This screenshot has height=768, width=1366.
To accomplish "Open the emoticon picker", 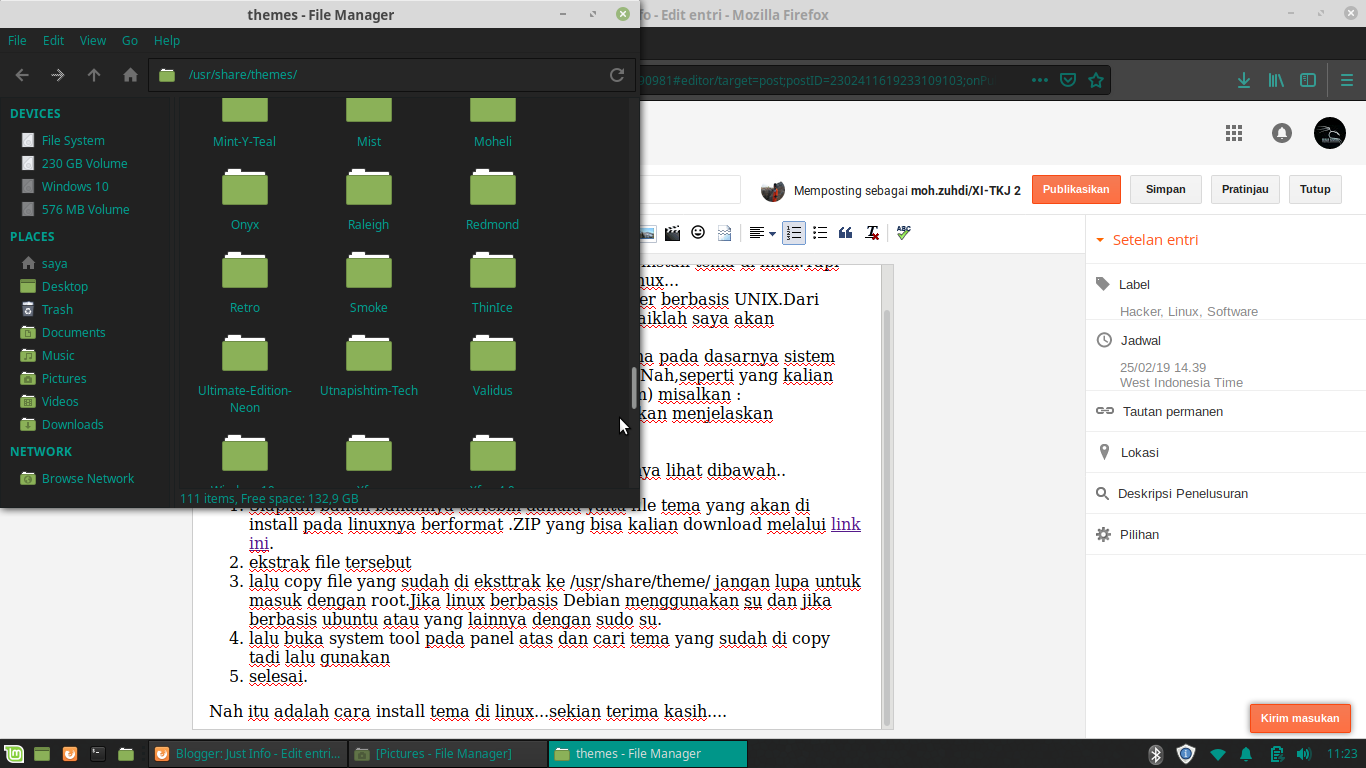I will [x=698, y=233].
